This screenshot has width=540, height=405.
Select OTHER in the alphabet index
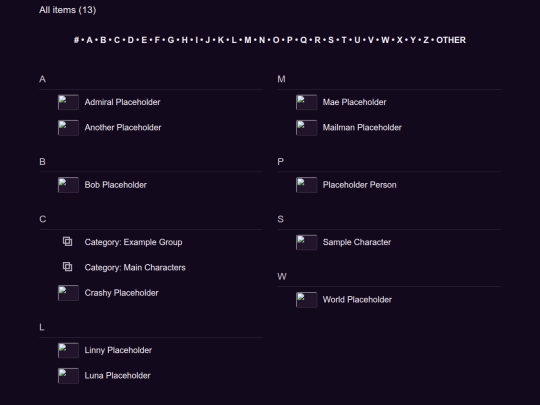click(451, 40)
